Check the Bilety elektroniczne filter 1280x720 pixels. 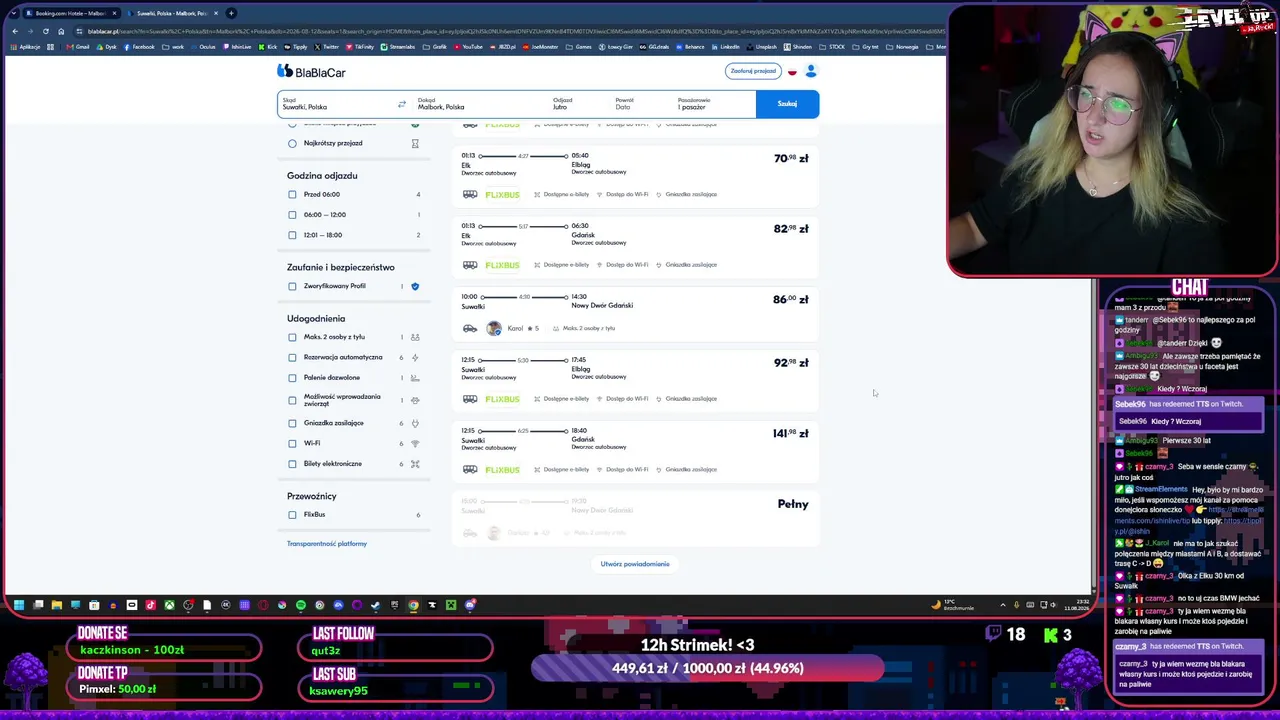pyautogui.click(x=292, y=463)
